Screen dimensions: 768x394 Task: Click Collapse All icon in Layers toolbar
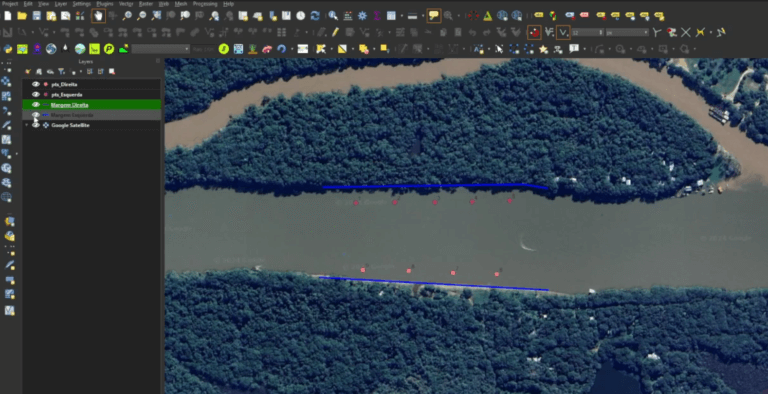tap(101, 72)
